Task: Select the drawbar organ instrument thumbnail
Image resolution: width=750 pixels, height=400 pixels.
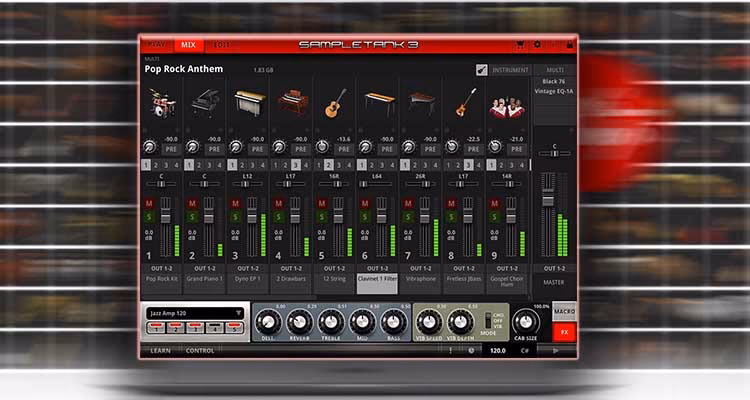Action: 292,103
